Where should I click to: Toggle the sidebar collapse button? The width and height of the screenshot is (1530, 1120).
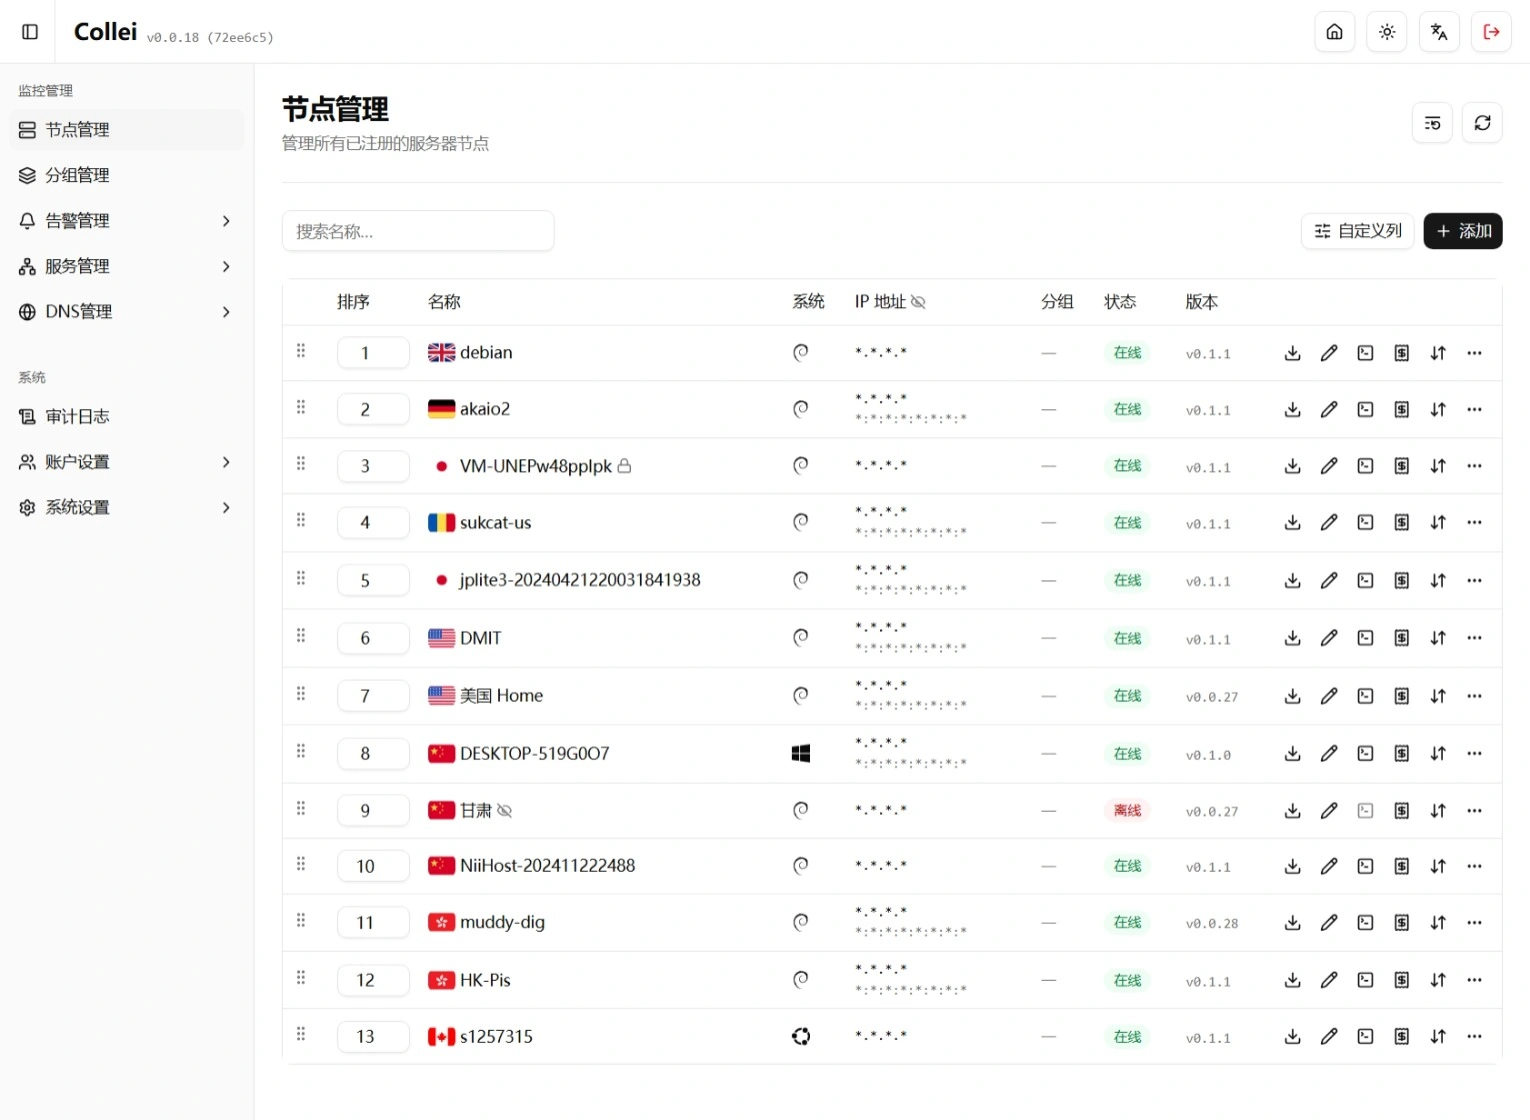pos(30,32)
